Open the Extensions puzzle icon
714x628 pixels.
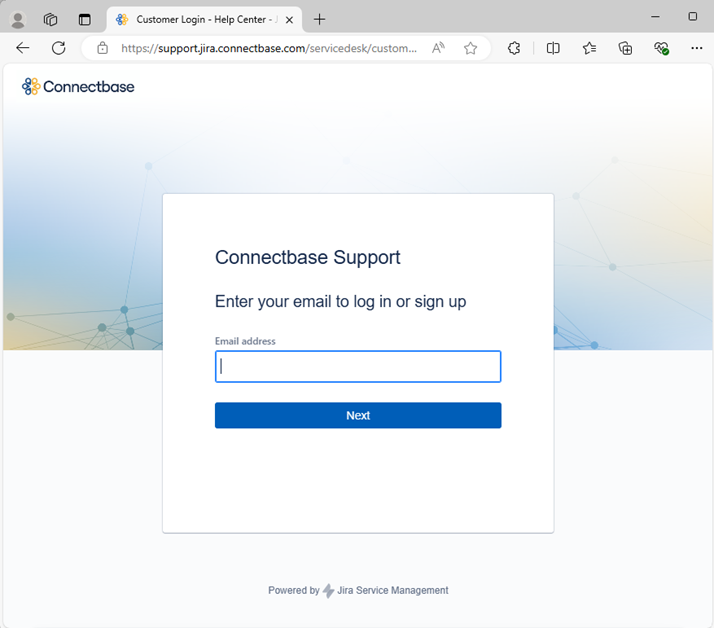[x=514, y=48]
